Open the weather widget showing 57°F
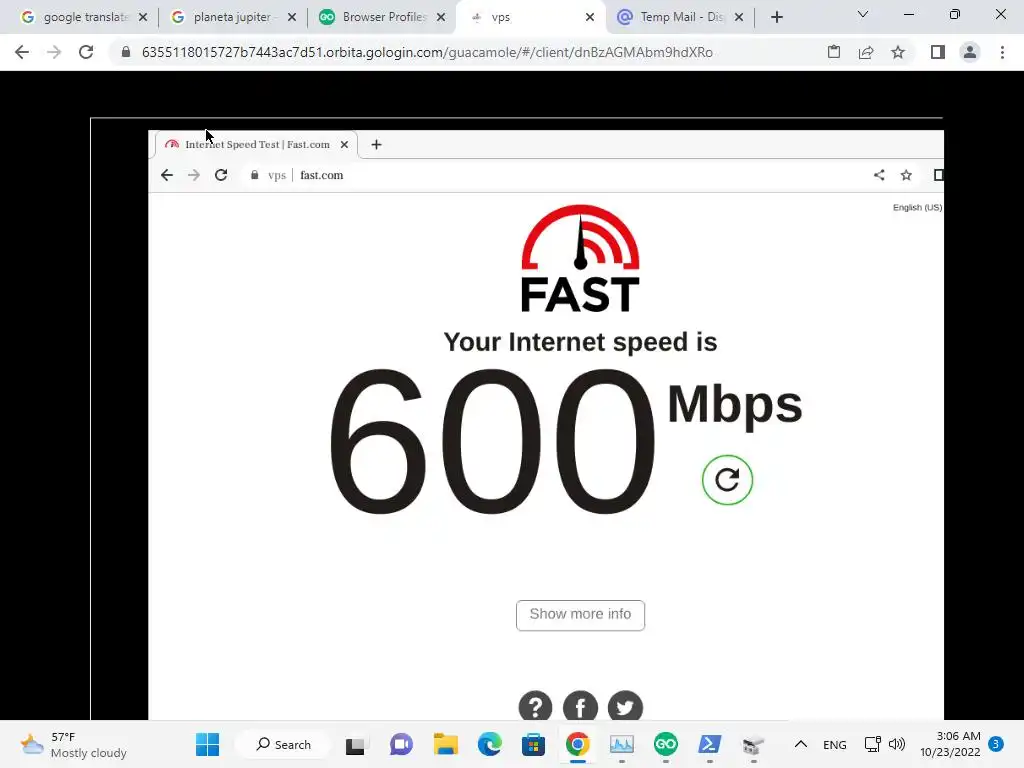1024x768 pixels. point(74,744)
